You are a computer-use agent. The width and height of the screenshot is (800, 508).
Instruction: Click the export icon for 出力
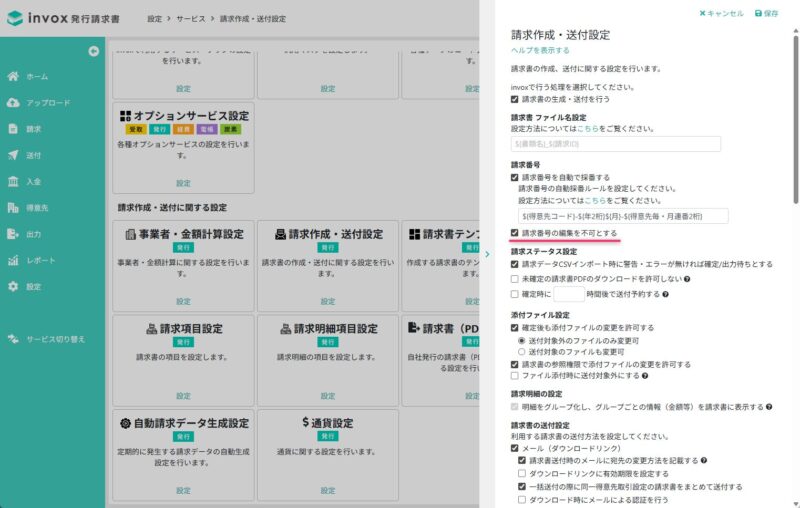click(13, 234)
